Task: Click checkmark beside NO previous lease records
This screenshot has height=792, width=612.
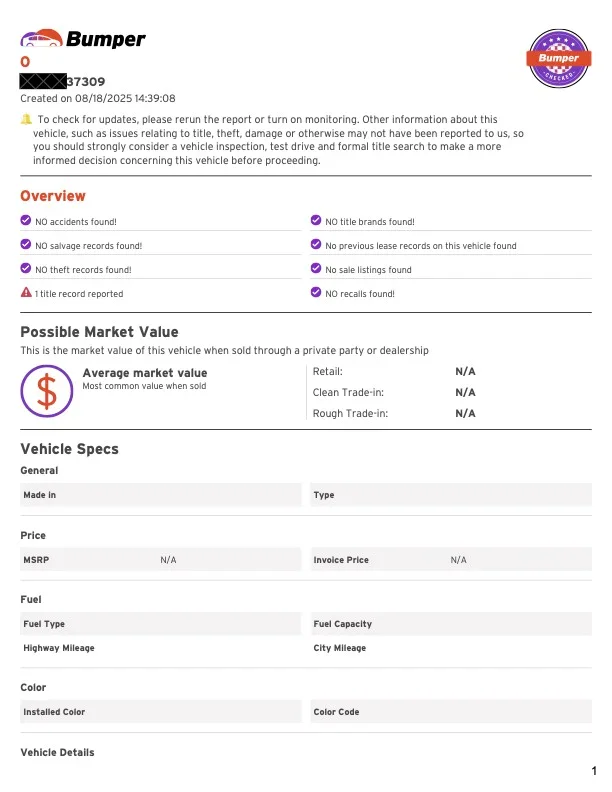Action: (x=317, y=245)
